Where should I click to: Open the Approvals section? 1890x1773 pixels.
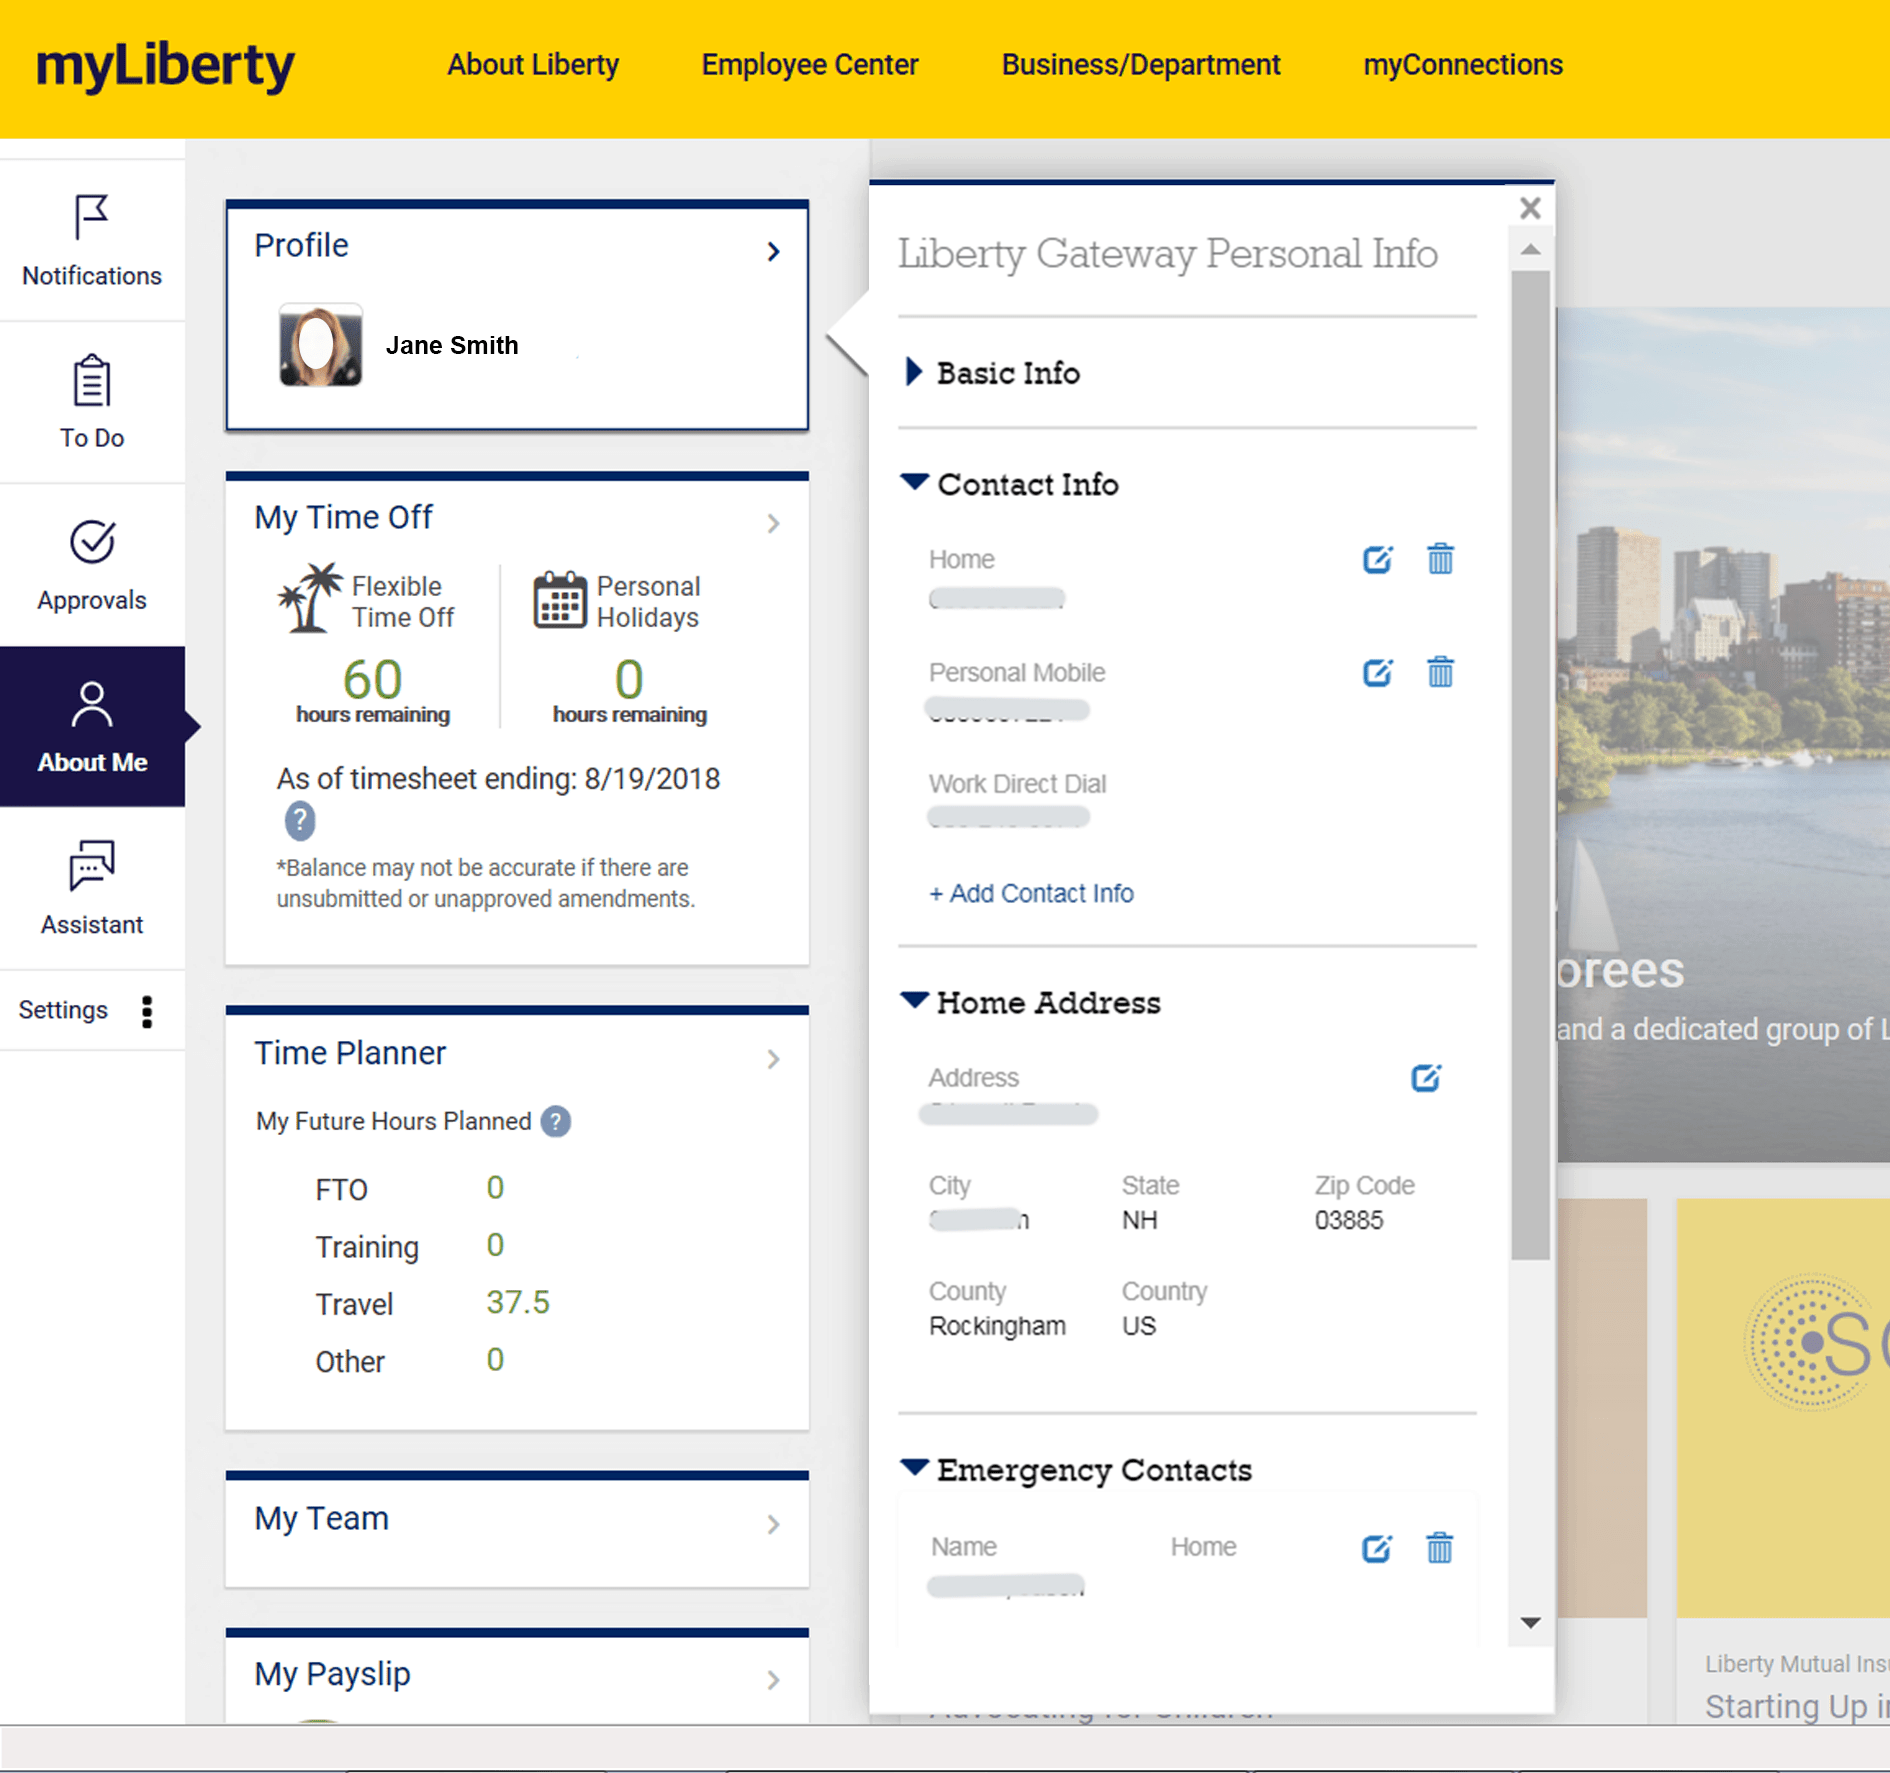(x=91, y=564)
